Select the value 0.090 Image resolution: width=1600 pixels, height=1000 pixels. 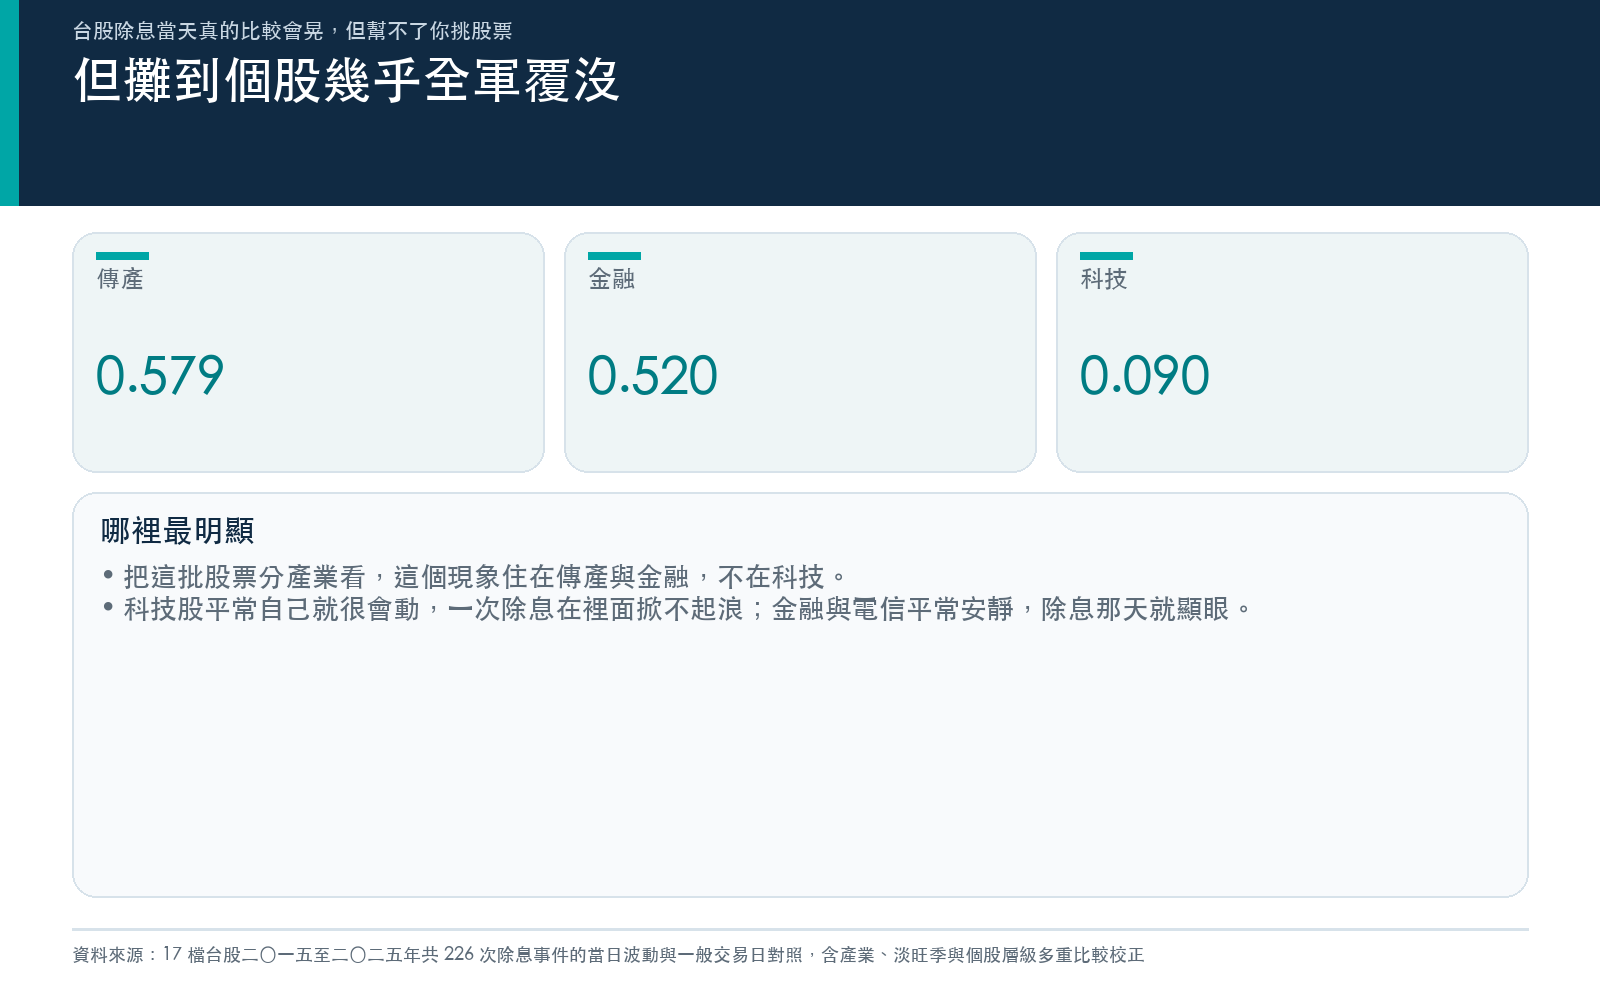tap(1145, 376)
